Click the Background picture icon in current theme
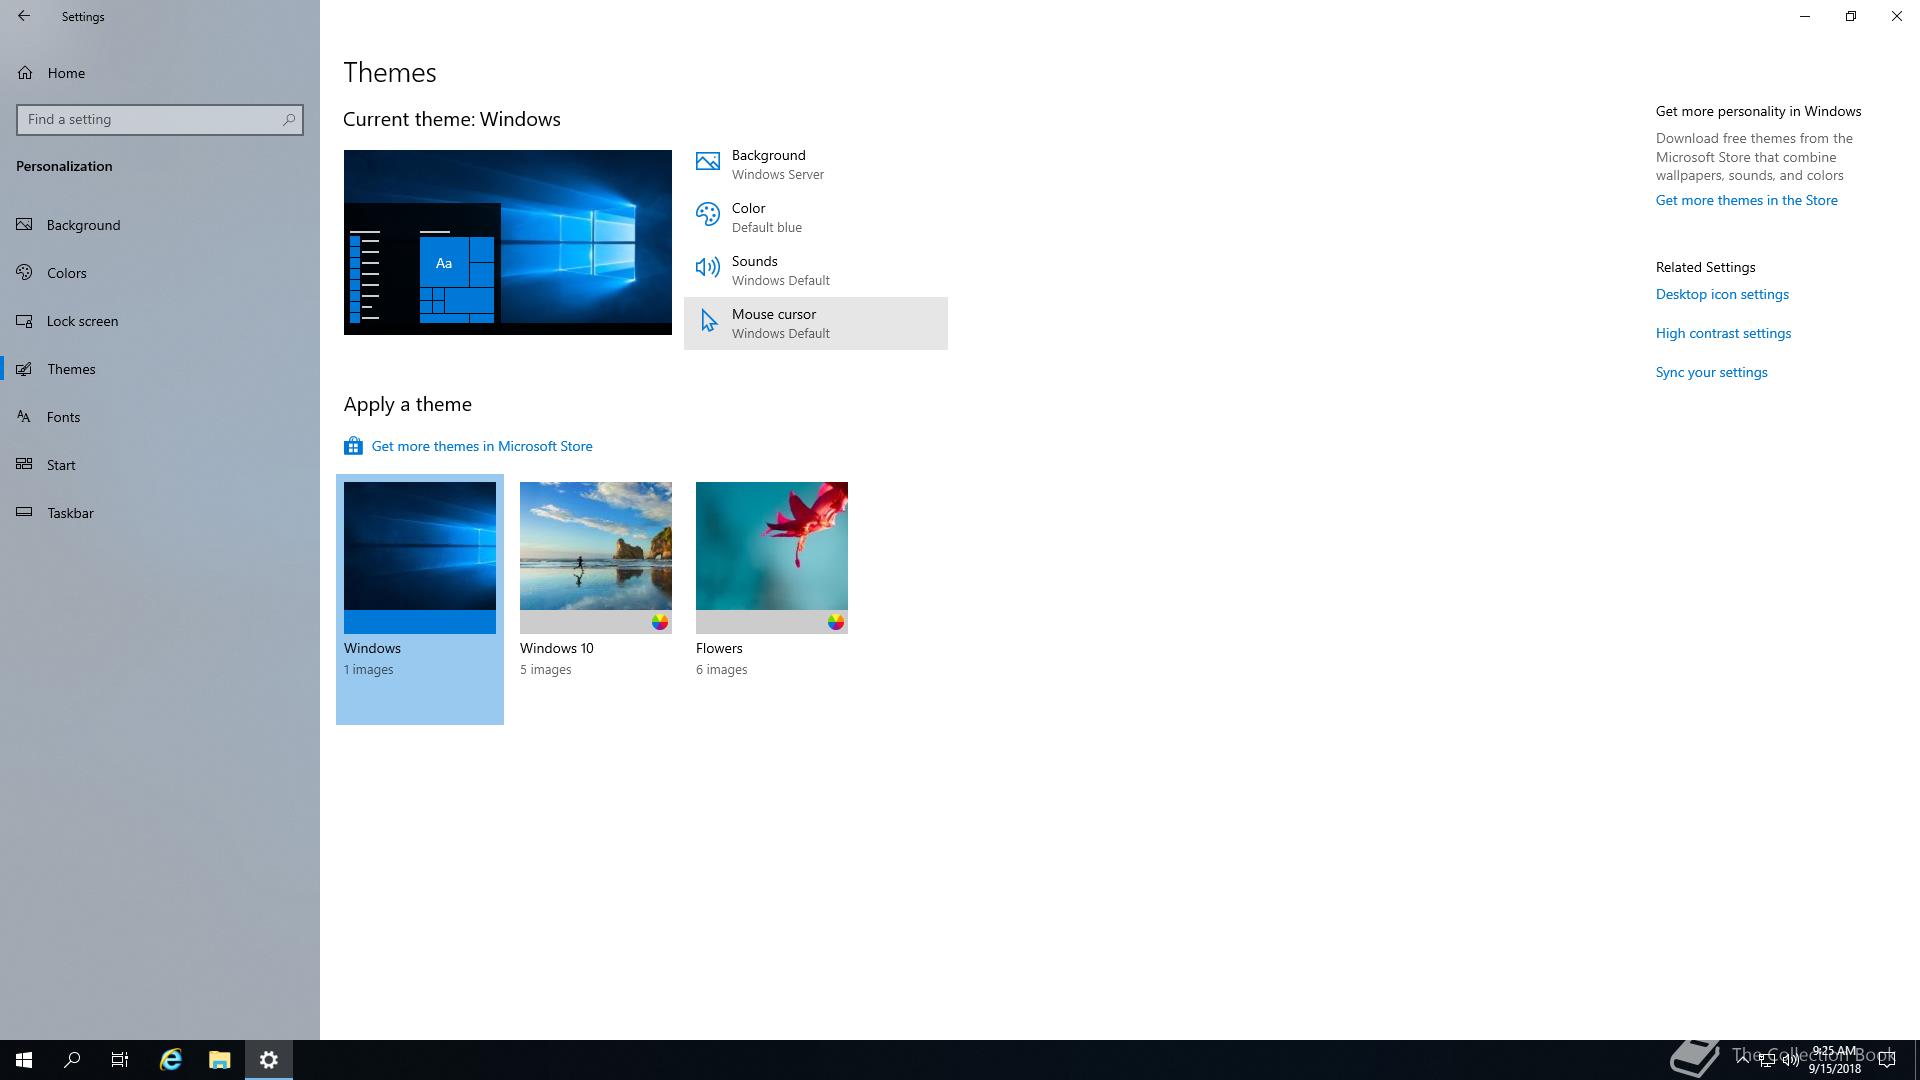Viewport: 1920px width, 1080px height. point(707,162)
